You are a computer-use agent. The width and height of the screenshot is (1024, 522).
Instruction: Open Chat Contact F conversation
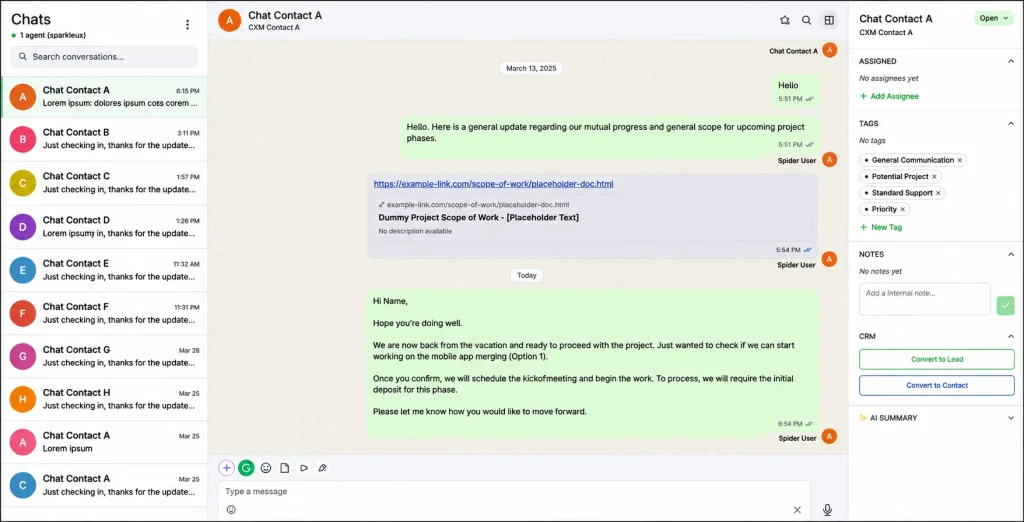coord(104,313)
